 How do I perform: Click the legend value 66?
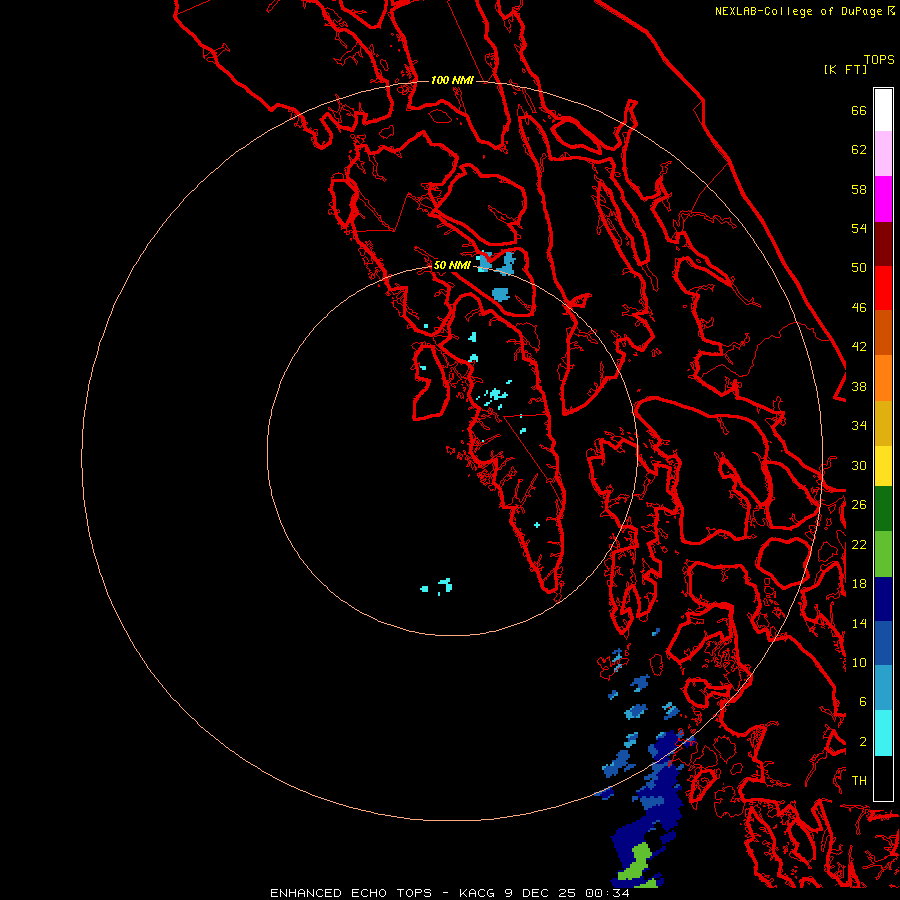pyautogui.click(x=859, y=111)
